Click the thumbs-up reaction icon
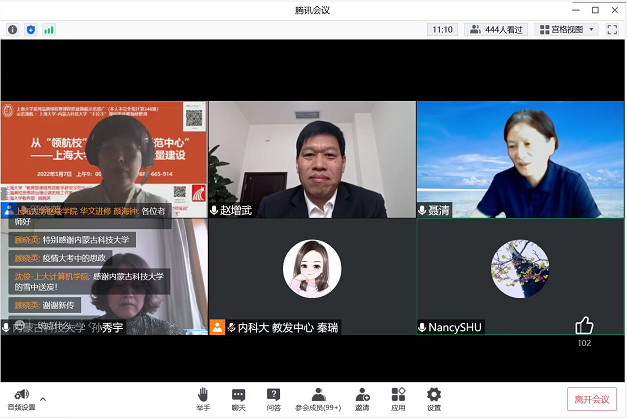The image size is (627, 418). 584,325
